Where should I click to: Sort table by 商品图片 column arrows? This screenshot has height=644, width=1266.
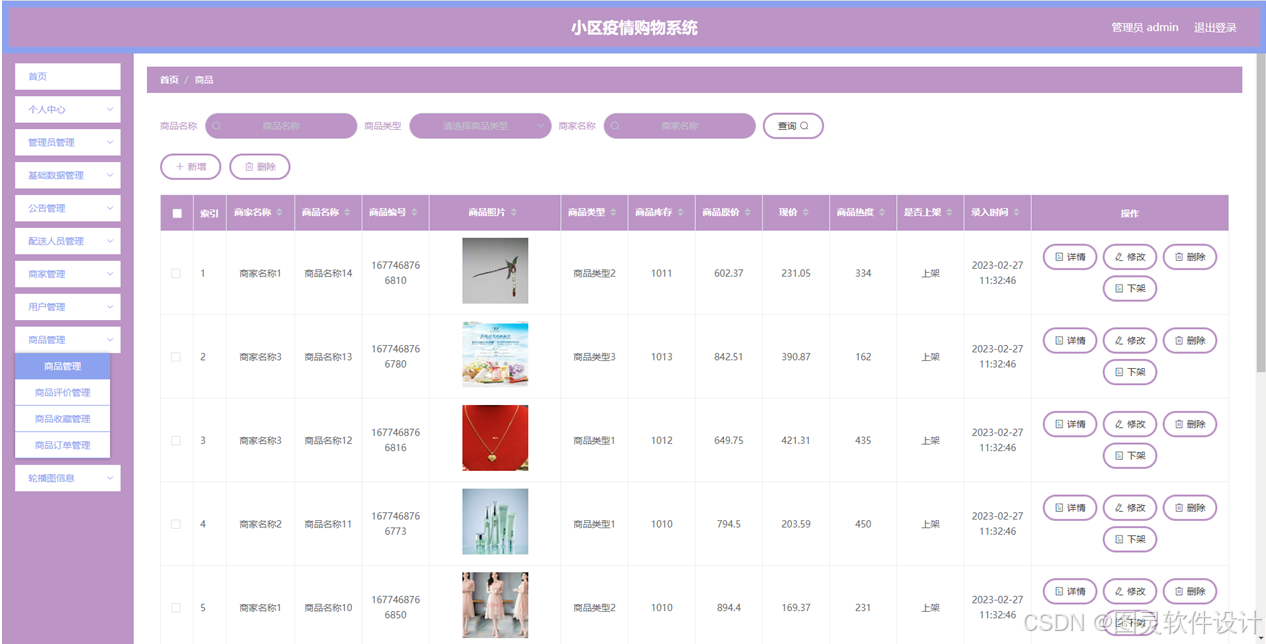pyautogui.click(x=515, y=213)
